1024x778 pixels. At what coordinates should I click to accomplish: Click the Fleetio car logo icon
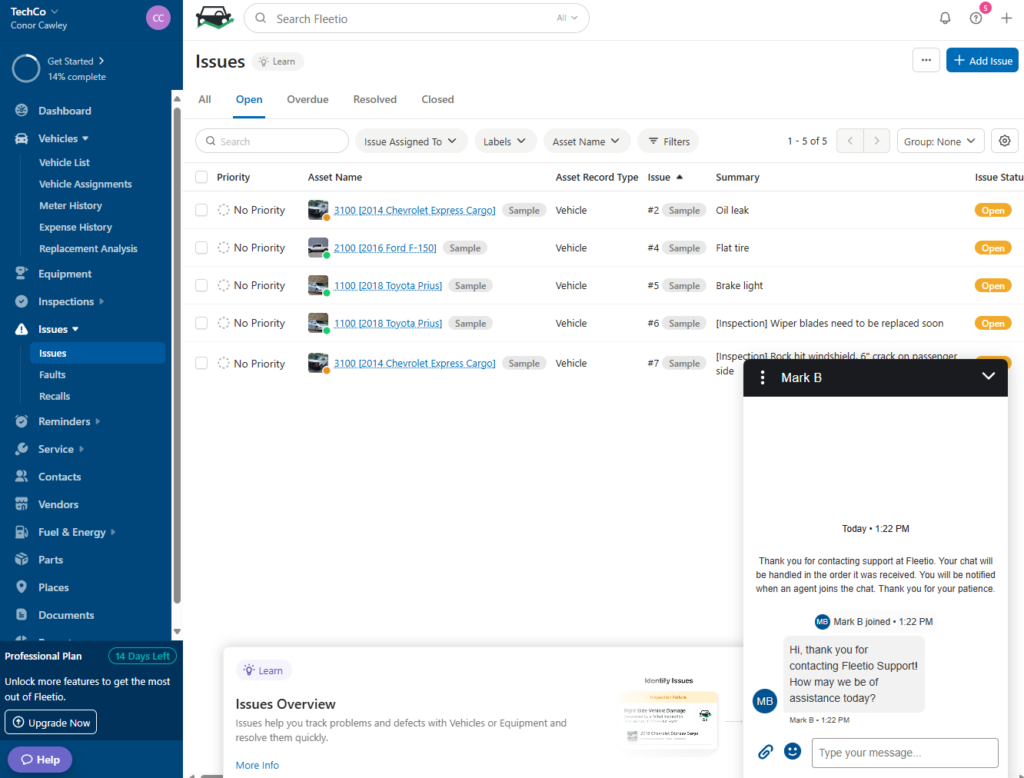[x=214, y=17]
